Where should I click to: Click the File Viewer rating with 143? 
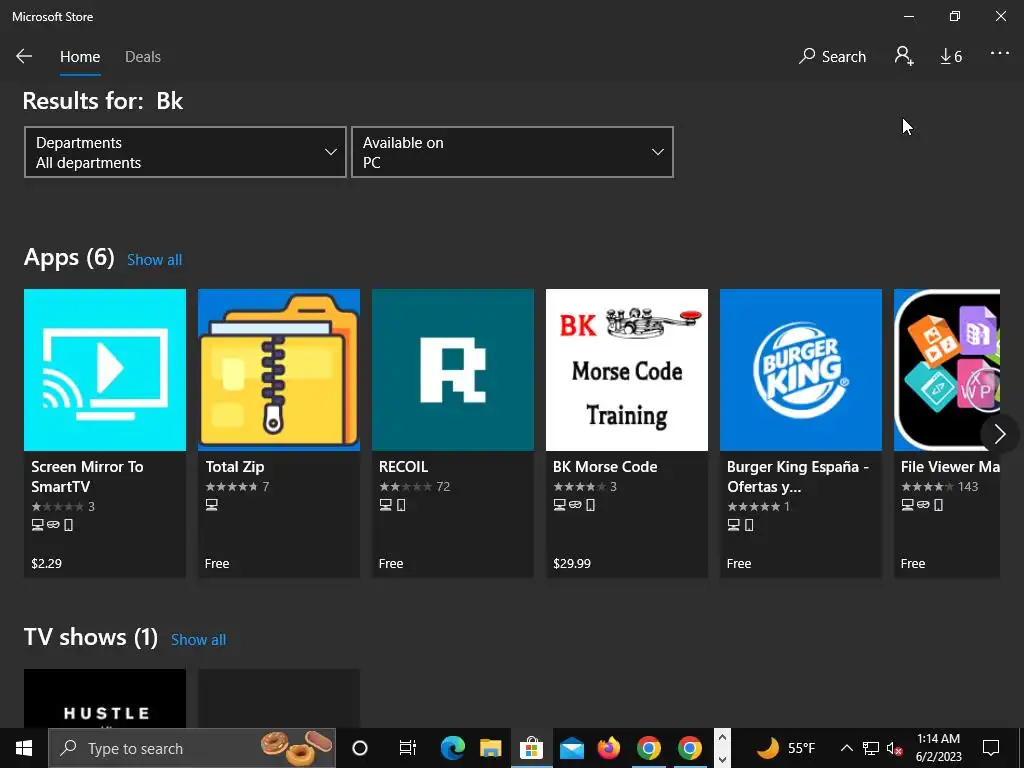pos(939,487)
